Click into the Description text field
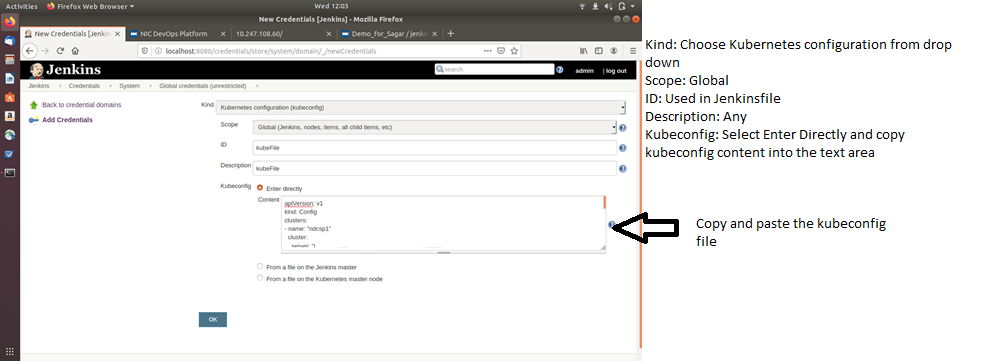 434,168
